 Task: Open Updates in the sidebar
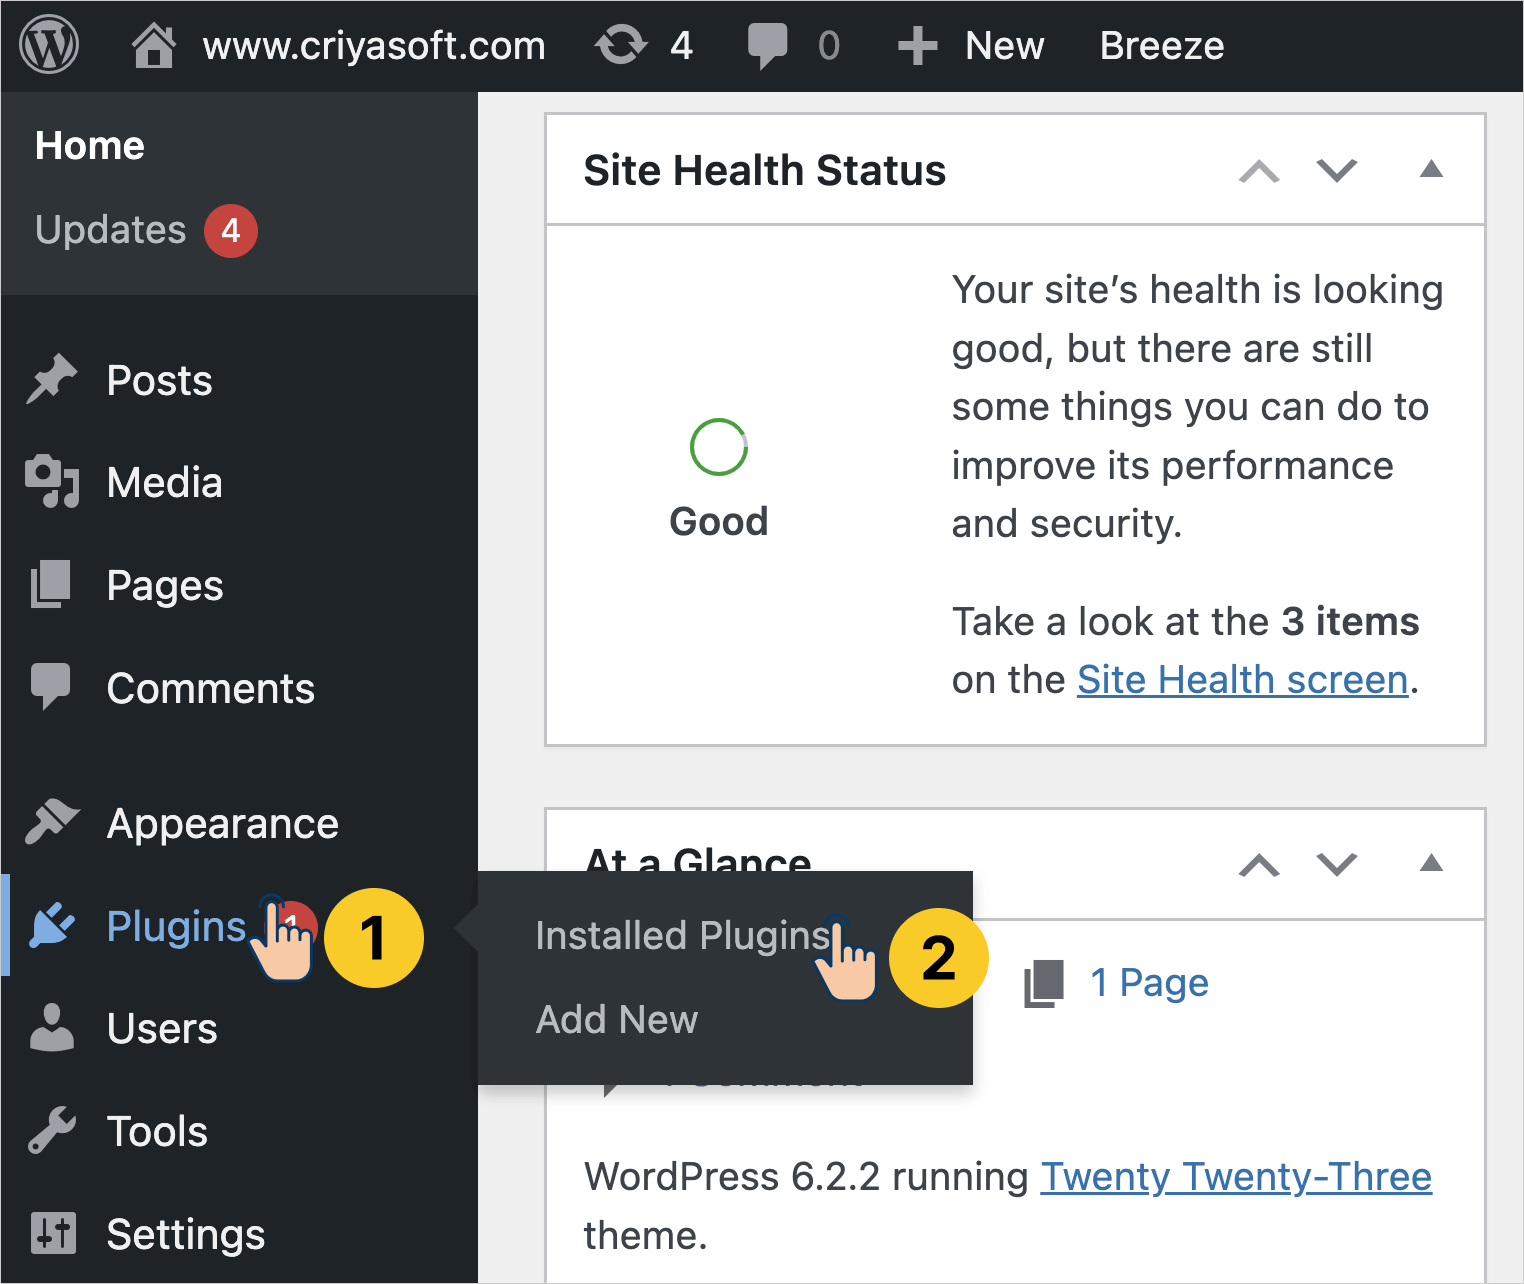111,230
